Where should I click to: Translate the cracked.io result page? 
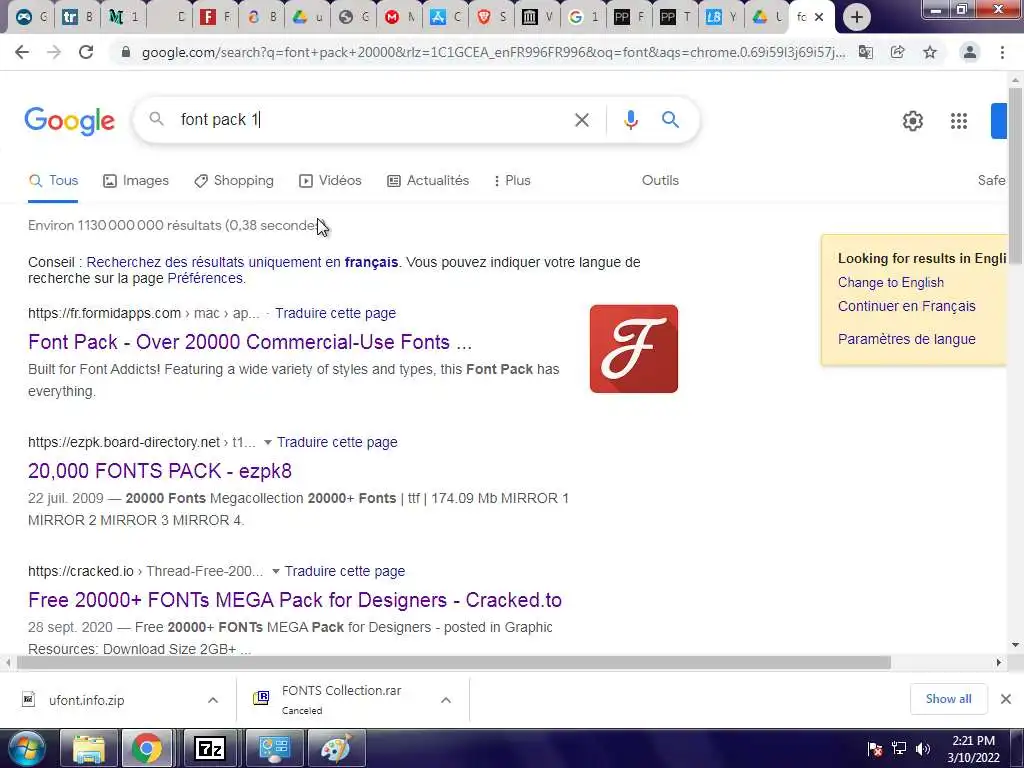[x=345, y=571]
